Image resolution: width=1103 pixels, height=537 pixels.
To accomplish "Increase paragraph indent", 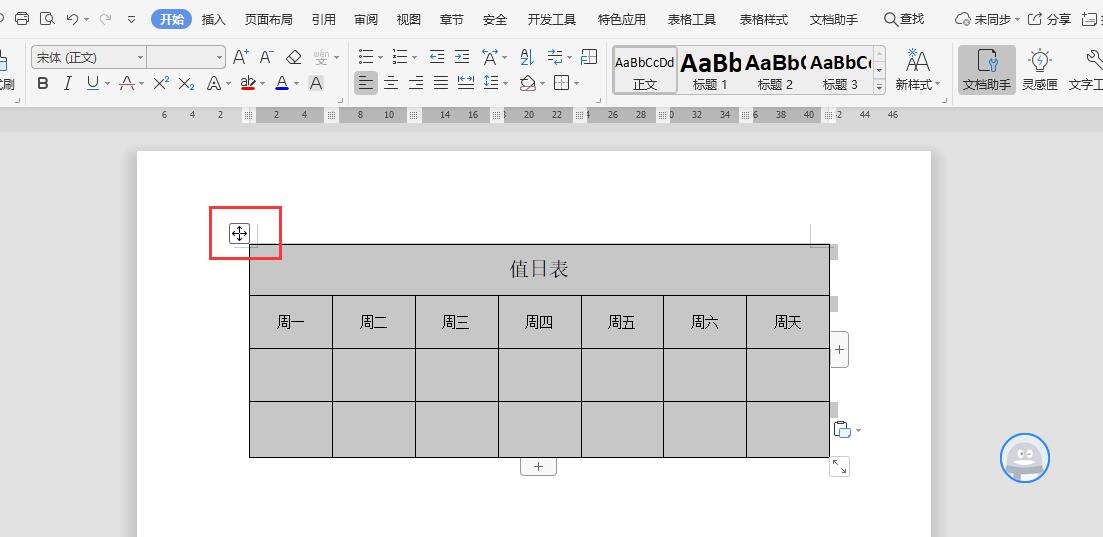I will (462, 56).
